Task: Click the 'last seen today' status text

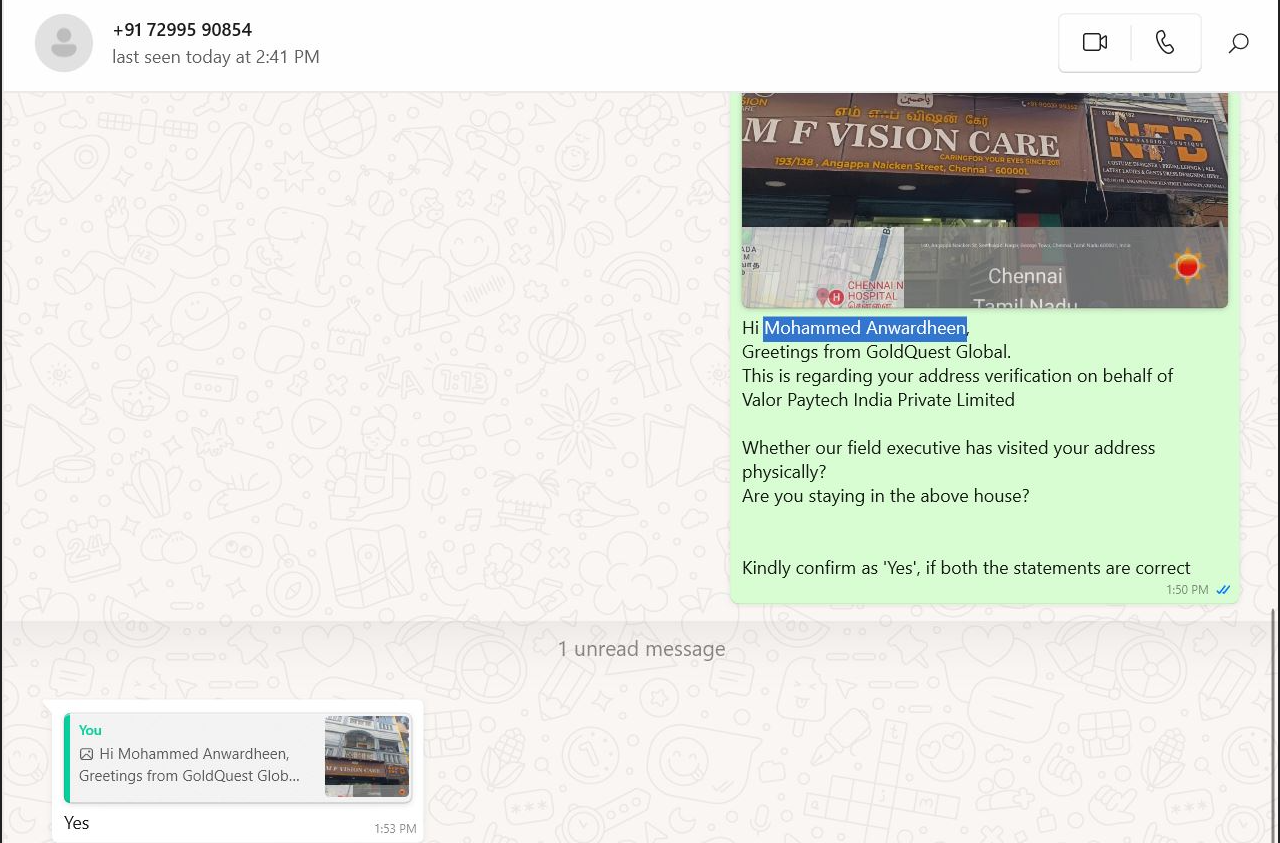Action: [216, 57]
